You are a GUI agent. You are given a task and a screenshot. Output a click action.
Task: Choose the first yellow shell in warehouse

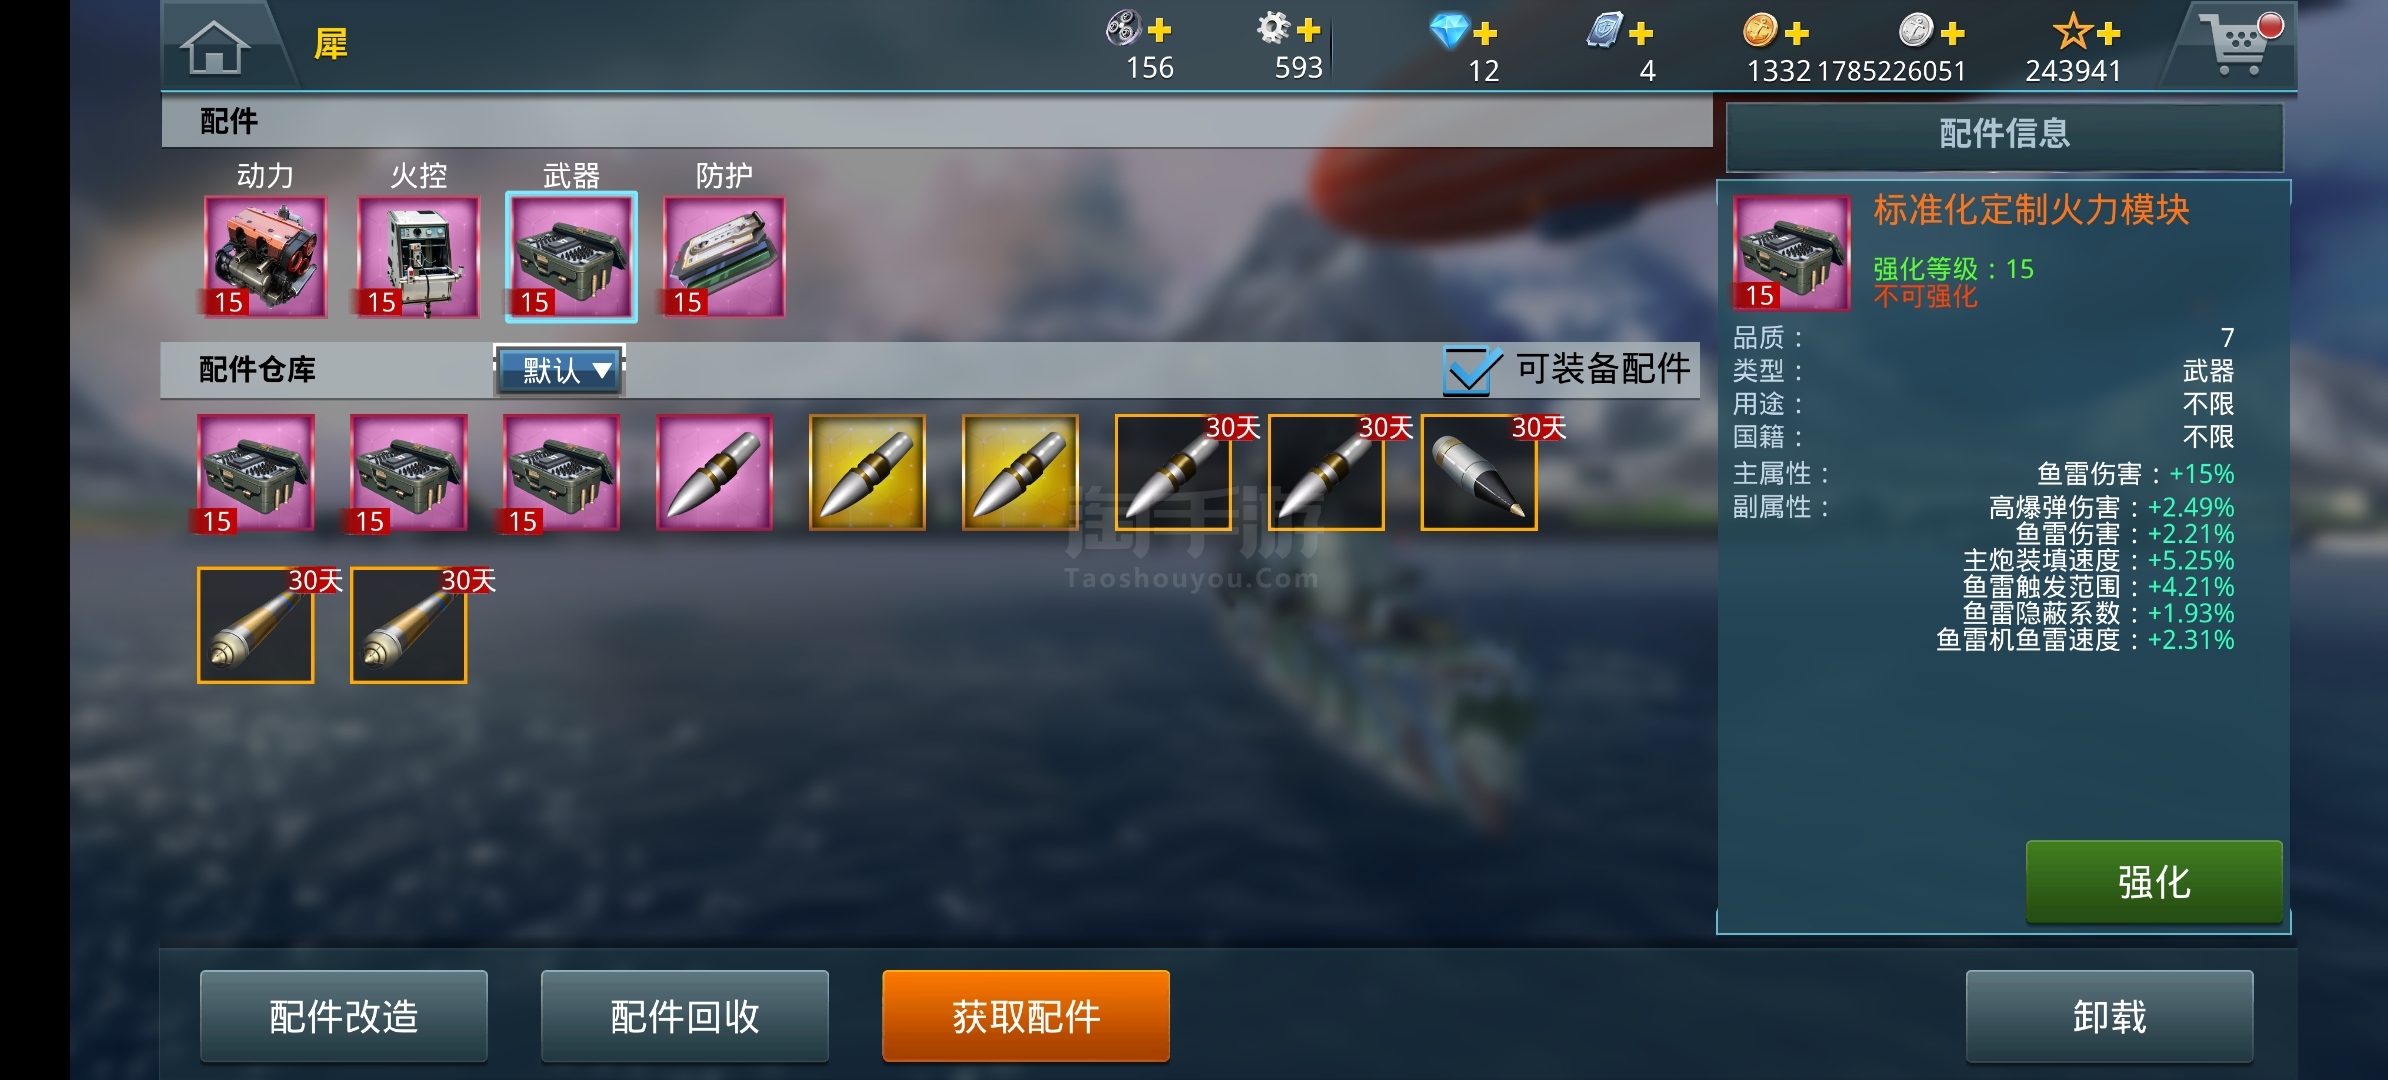pyautogui.click(x=867, y=472)
